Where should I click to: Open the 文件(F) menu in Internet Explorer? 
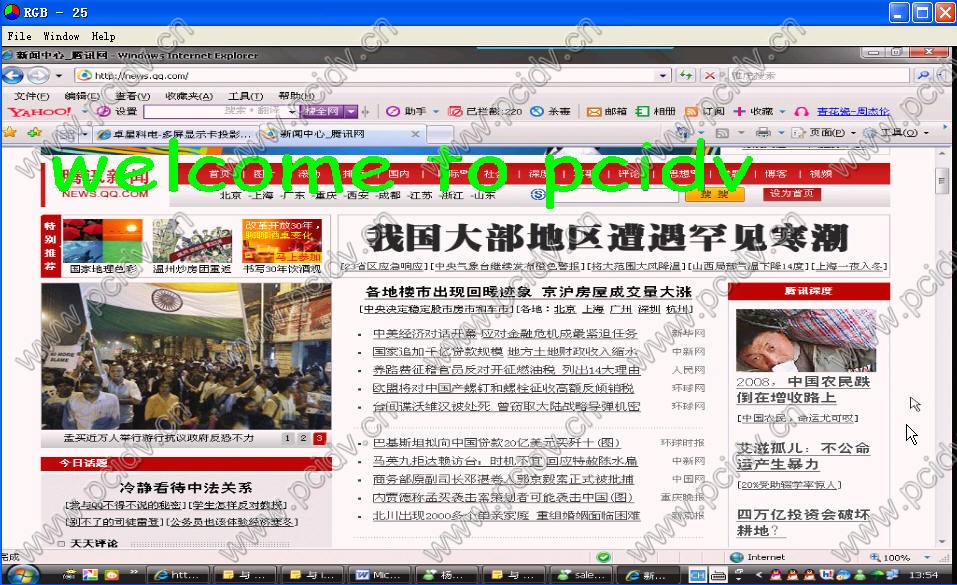[31, 96]
